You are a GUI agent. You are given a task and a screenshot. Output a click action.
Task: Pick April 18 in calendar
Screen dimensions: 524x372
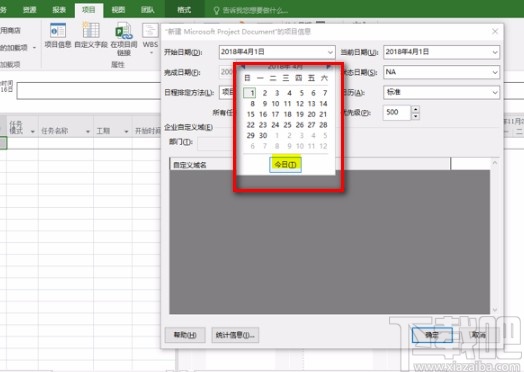click(287, 114)
